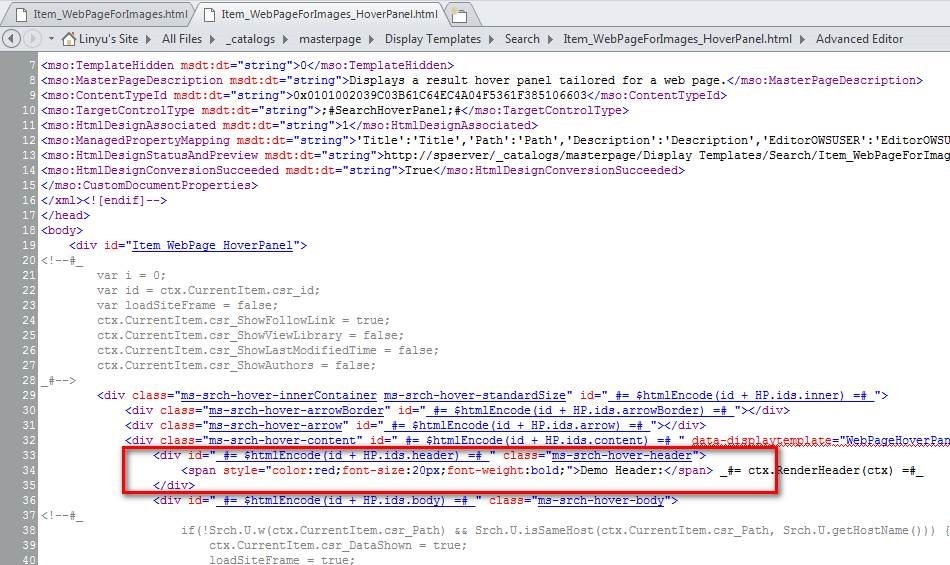Click the mso:HtmlDesignAssociated code line
This screenshot has width=950, height=565.
click(289, 125)
